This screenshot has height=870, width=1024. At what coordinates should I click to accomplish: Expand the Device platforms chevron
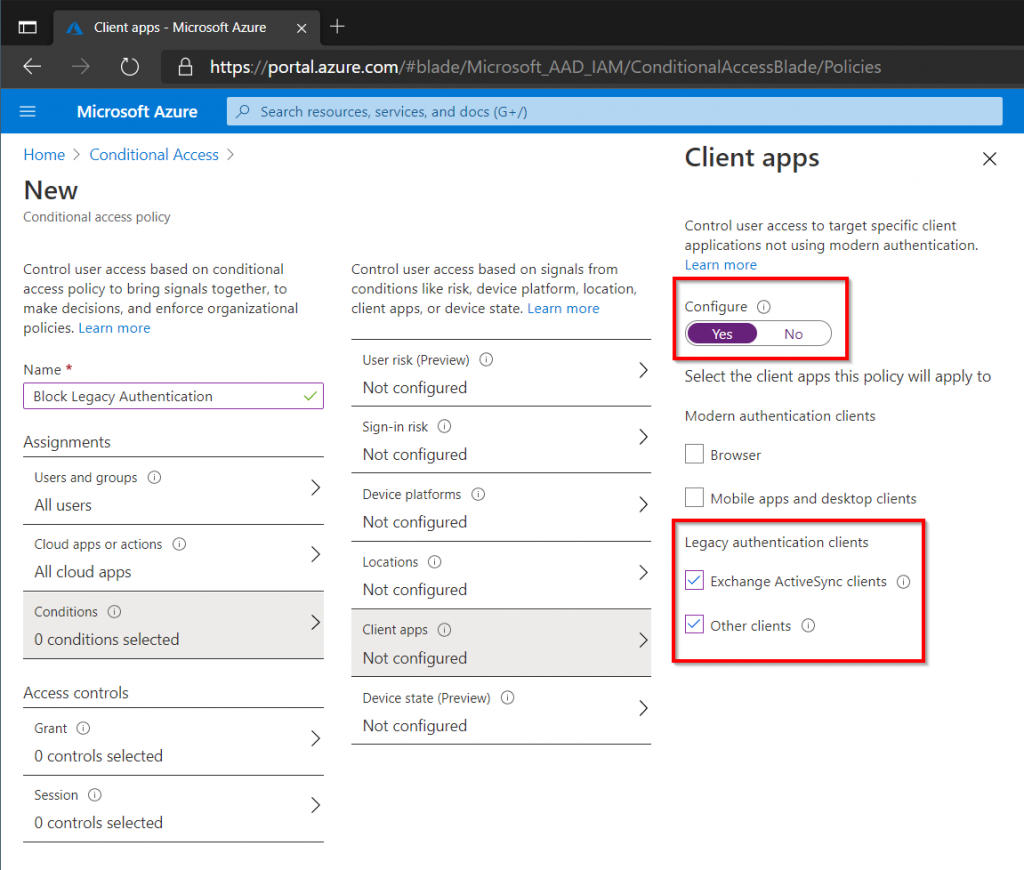pos(643,505)
